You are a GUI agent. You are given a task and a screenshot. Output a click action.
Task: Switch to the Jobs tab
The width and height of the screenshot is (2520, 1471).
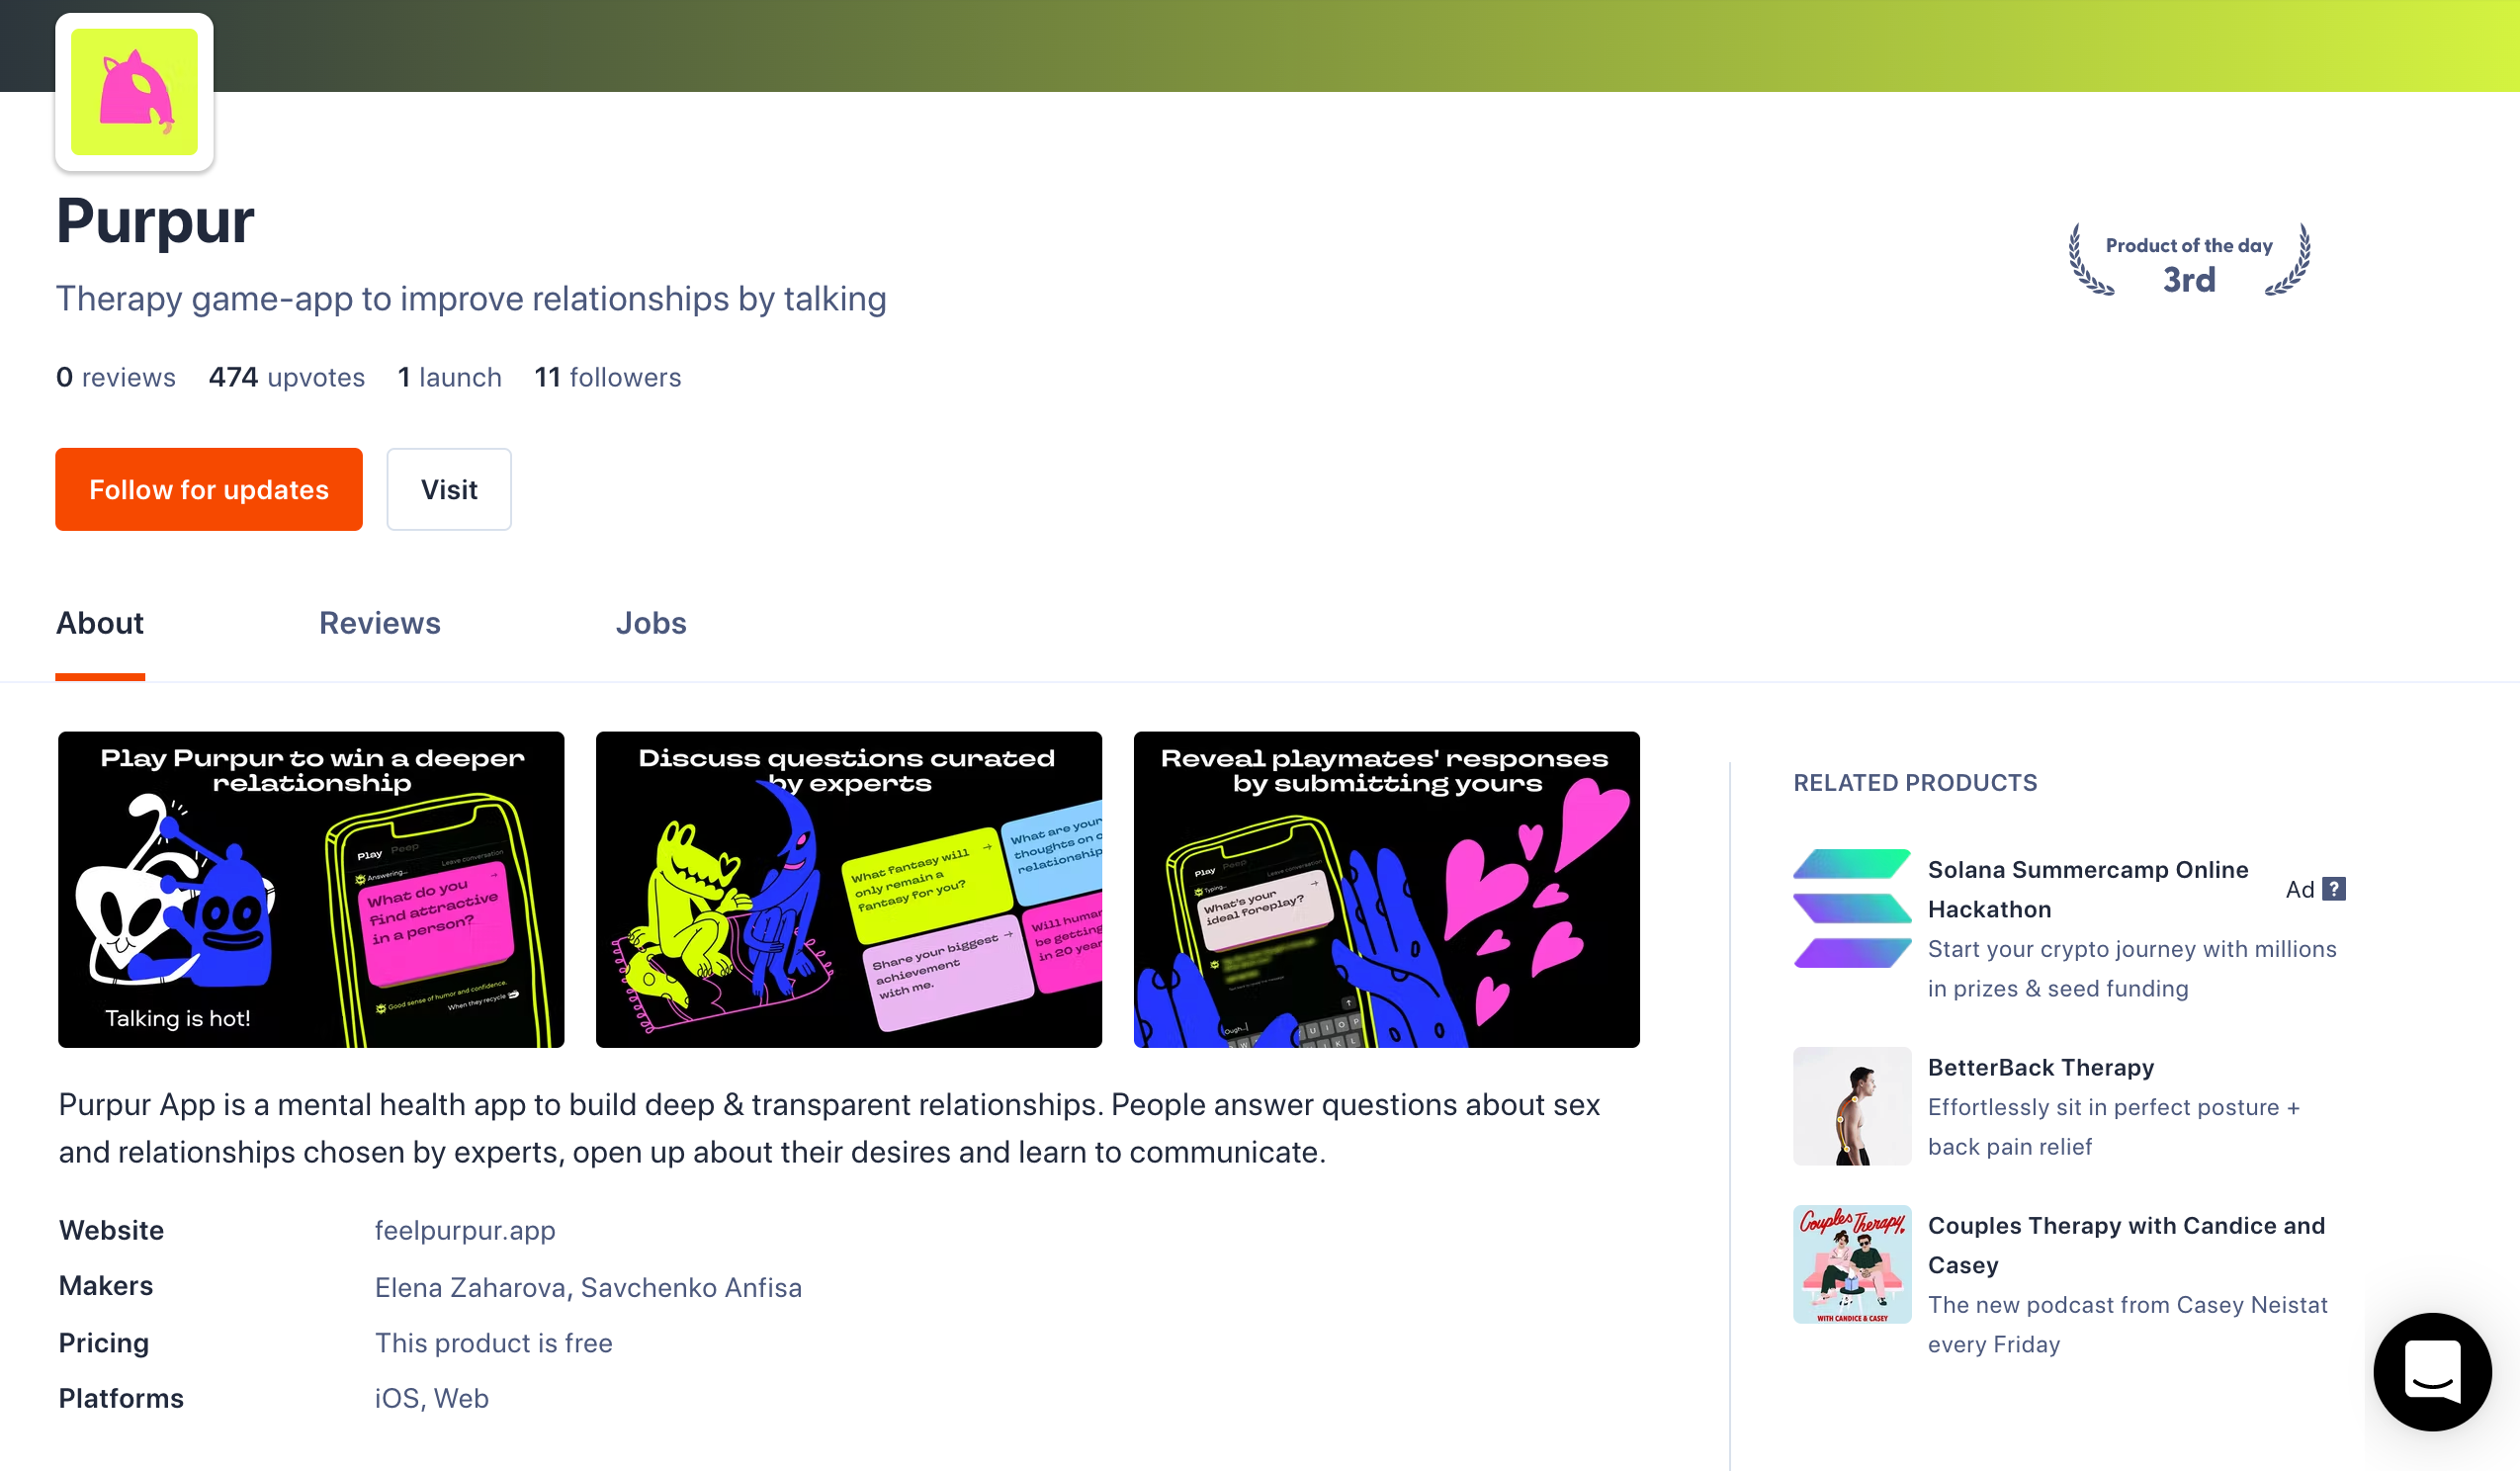tap(650, 622)
